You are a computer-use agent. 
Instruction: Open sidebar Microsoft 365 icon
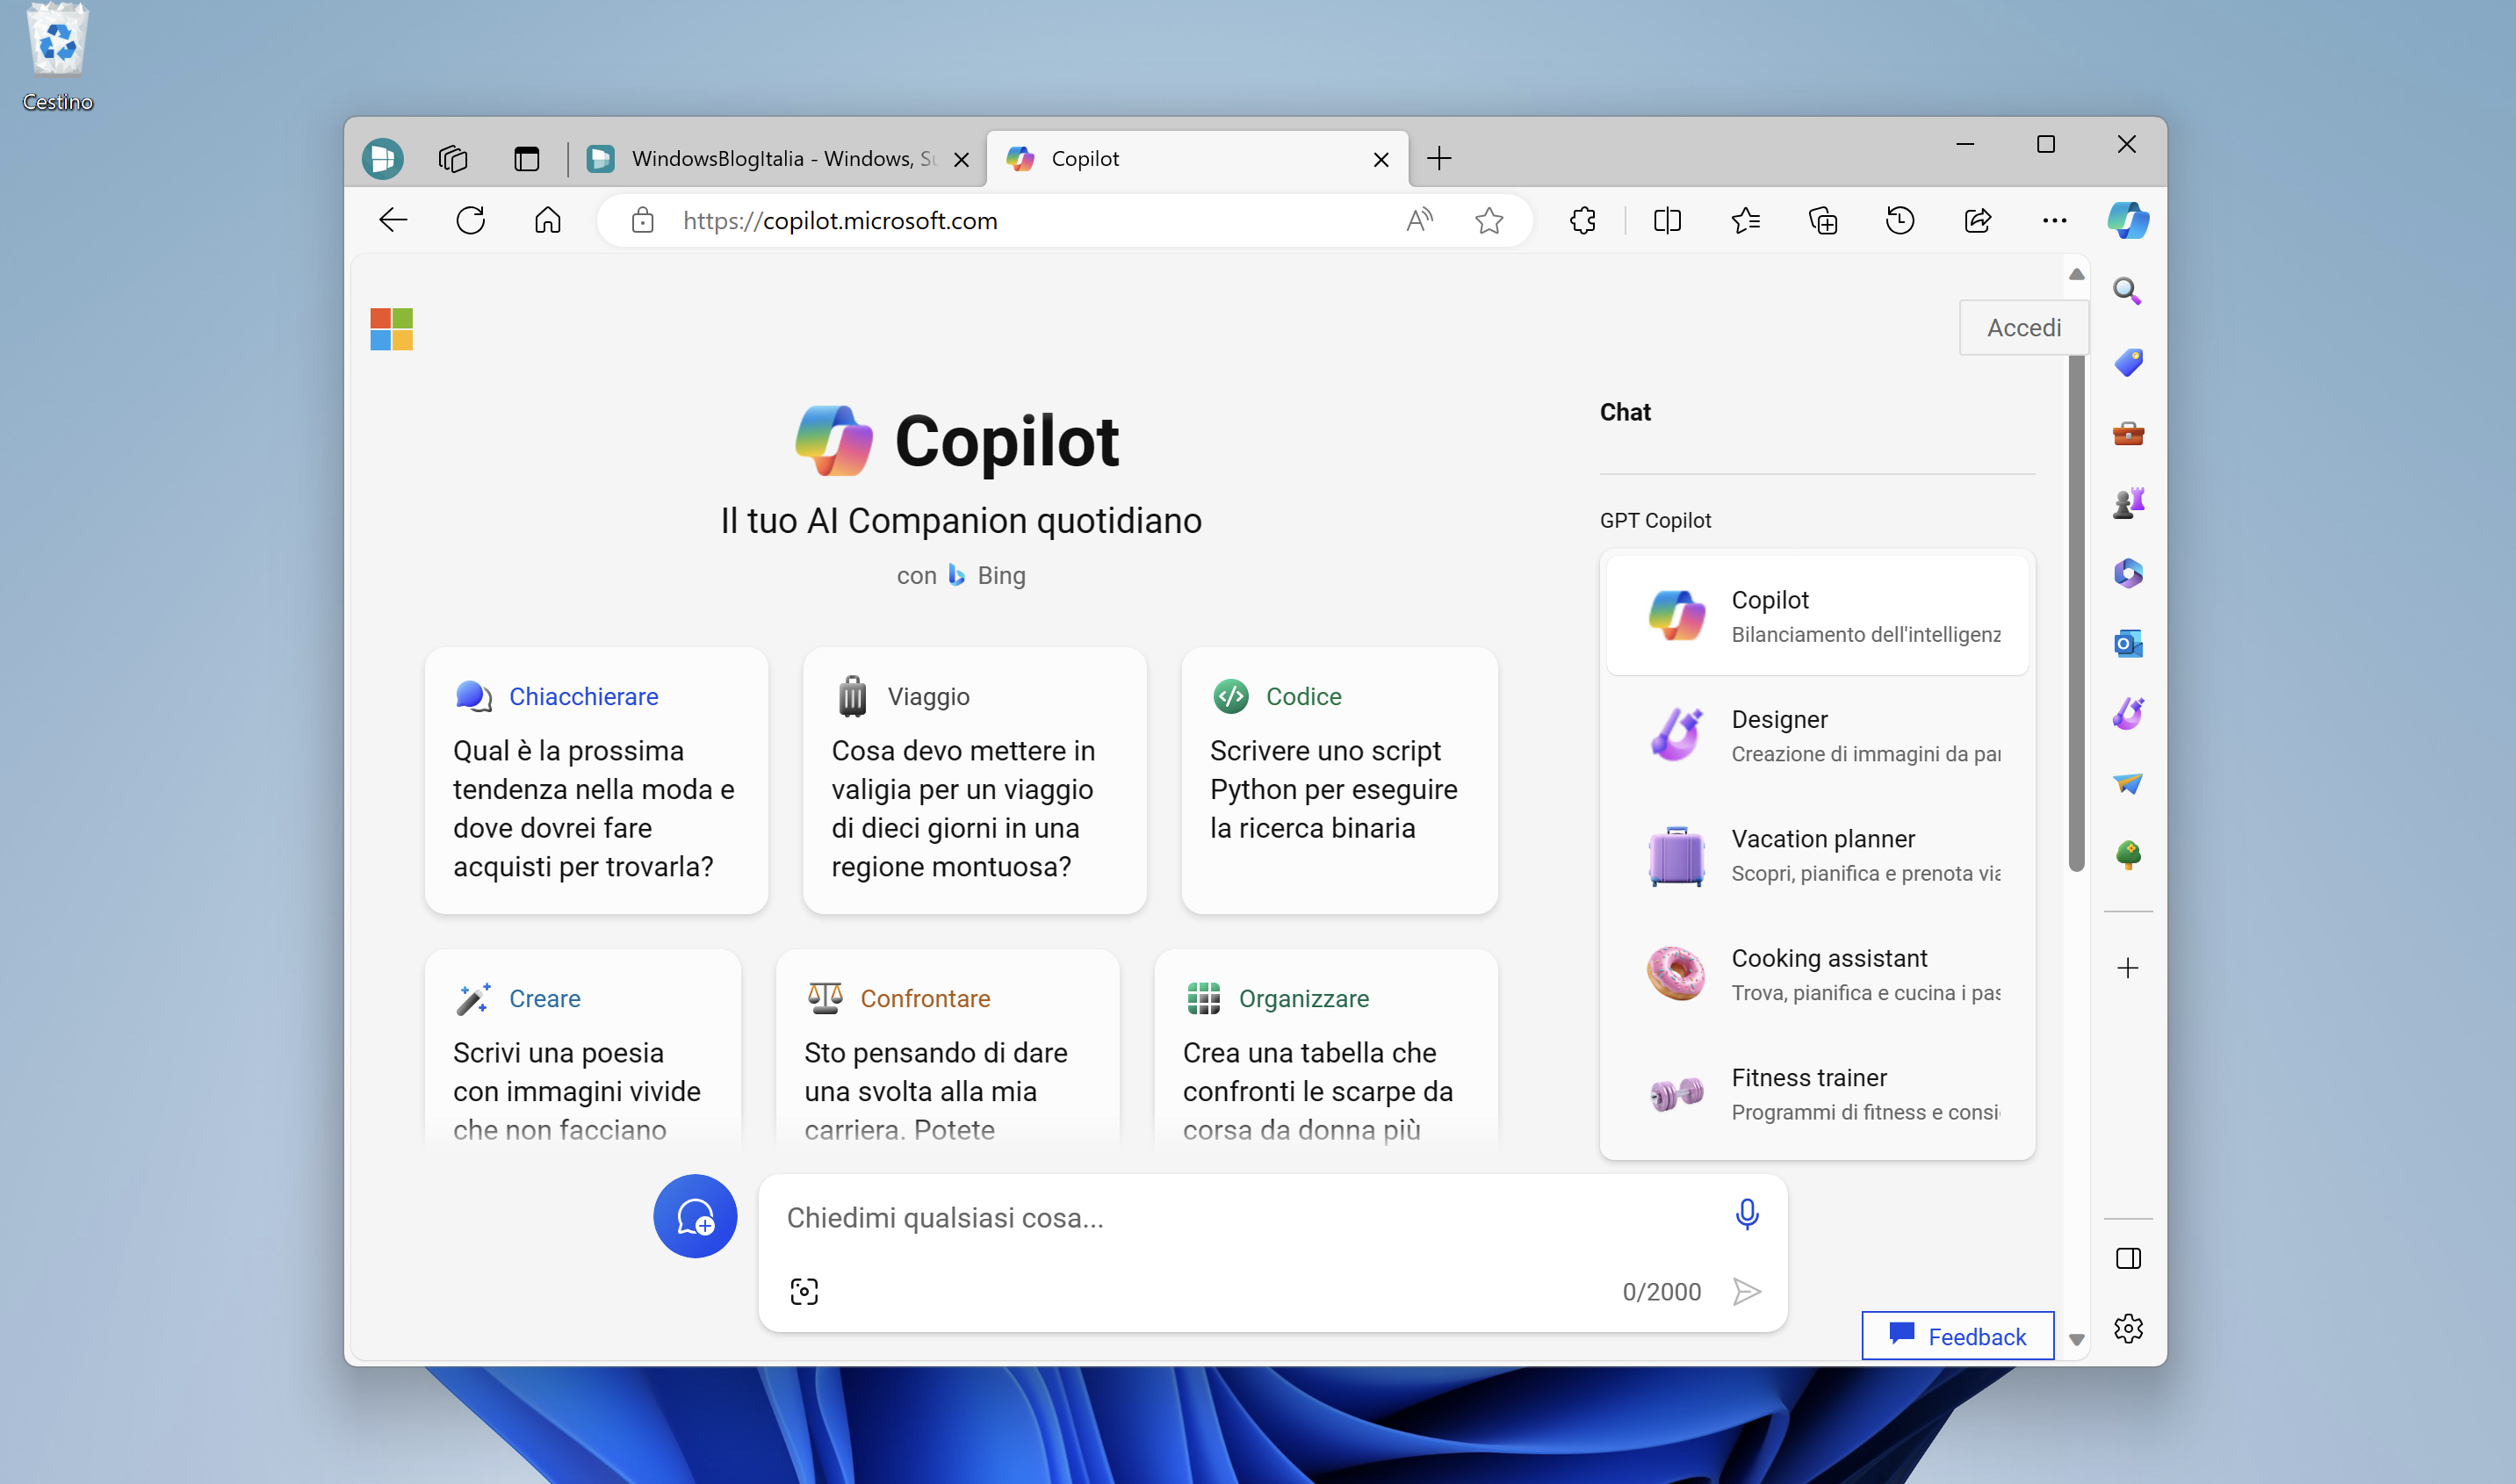(x=2128, y=573)
